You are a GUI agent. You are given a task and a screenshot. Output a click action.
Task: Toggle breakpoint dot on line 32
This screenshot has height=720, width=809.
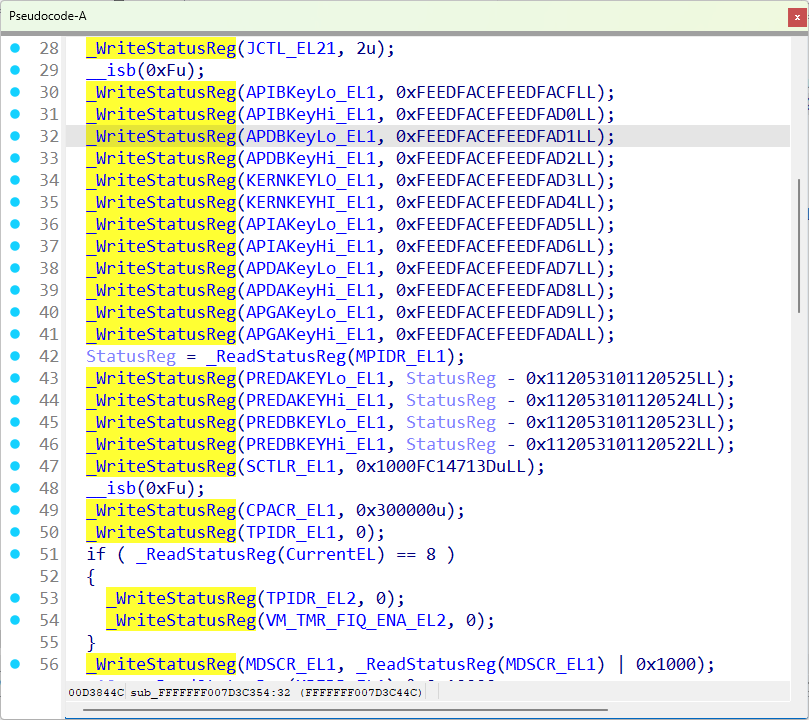(15, 136)
